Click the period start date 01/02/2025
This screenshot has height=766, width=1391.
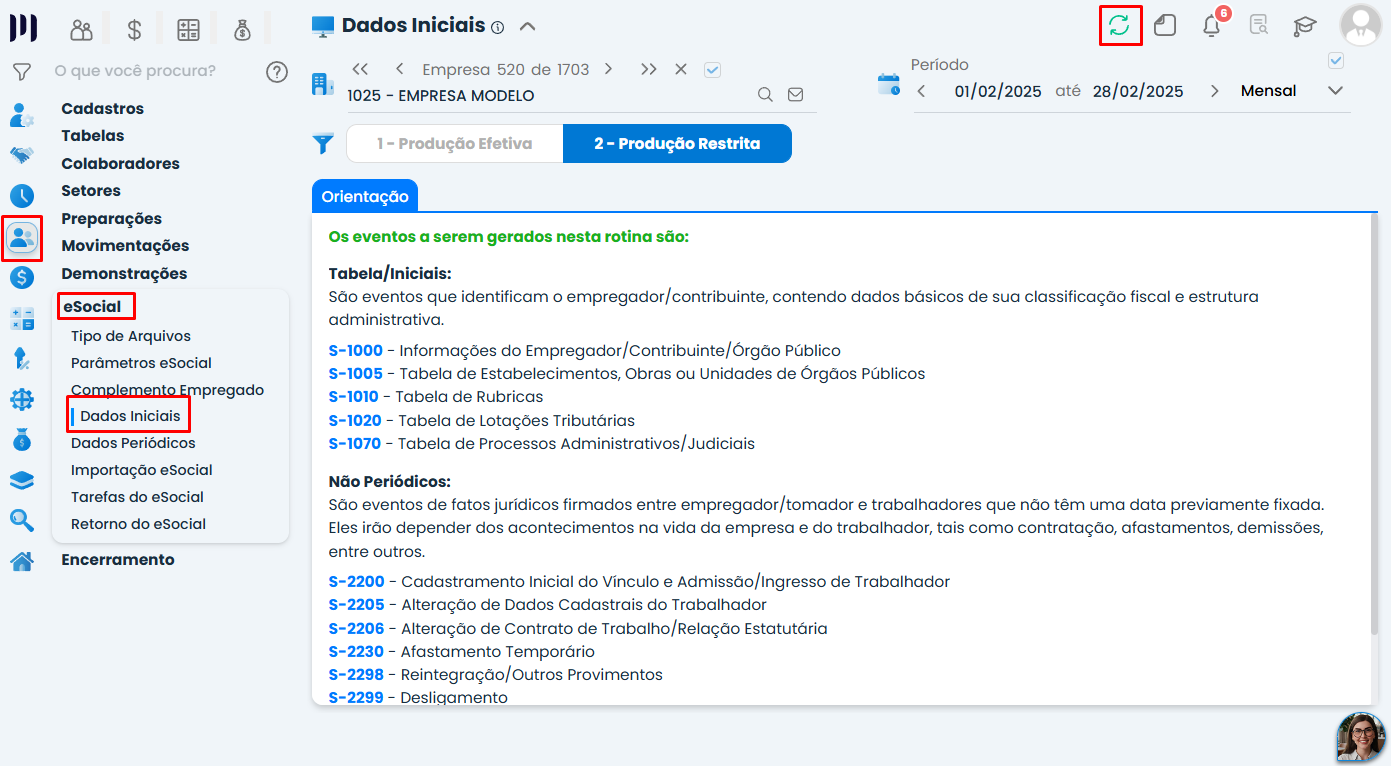point(998,91)
